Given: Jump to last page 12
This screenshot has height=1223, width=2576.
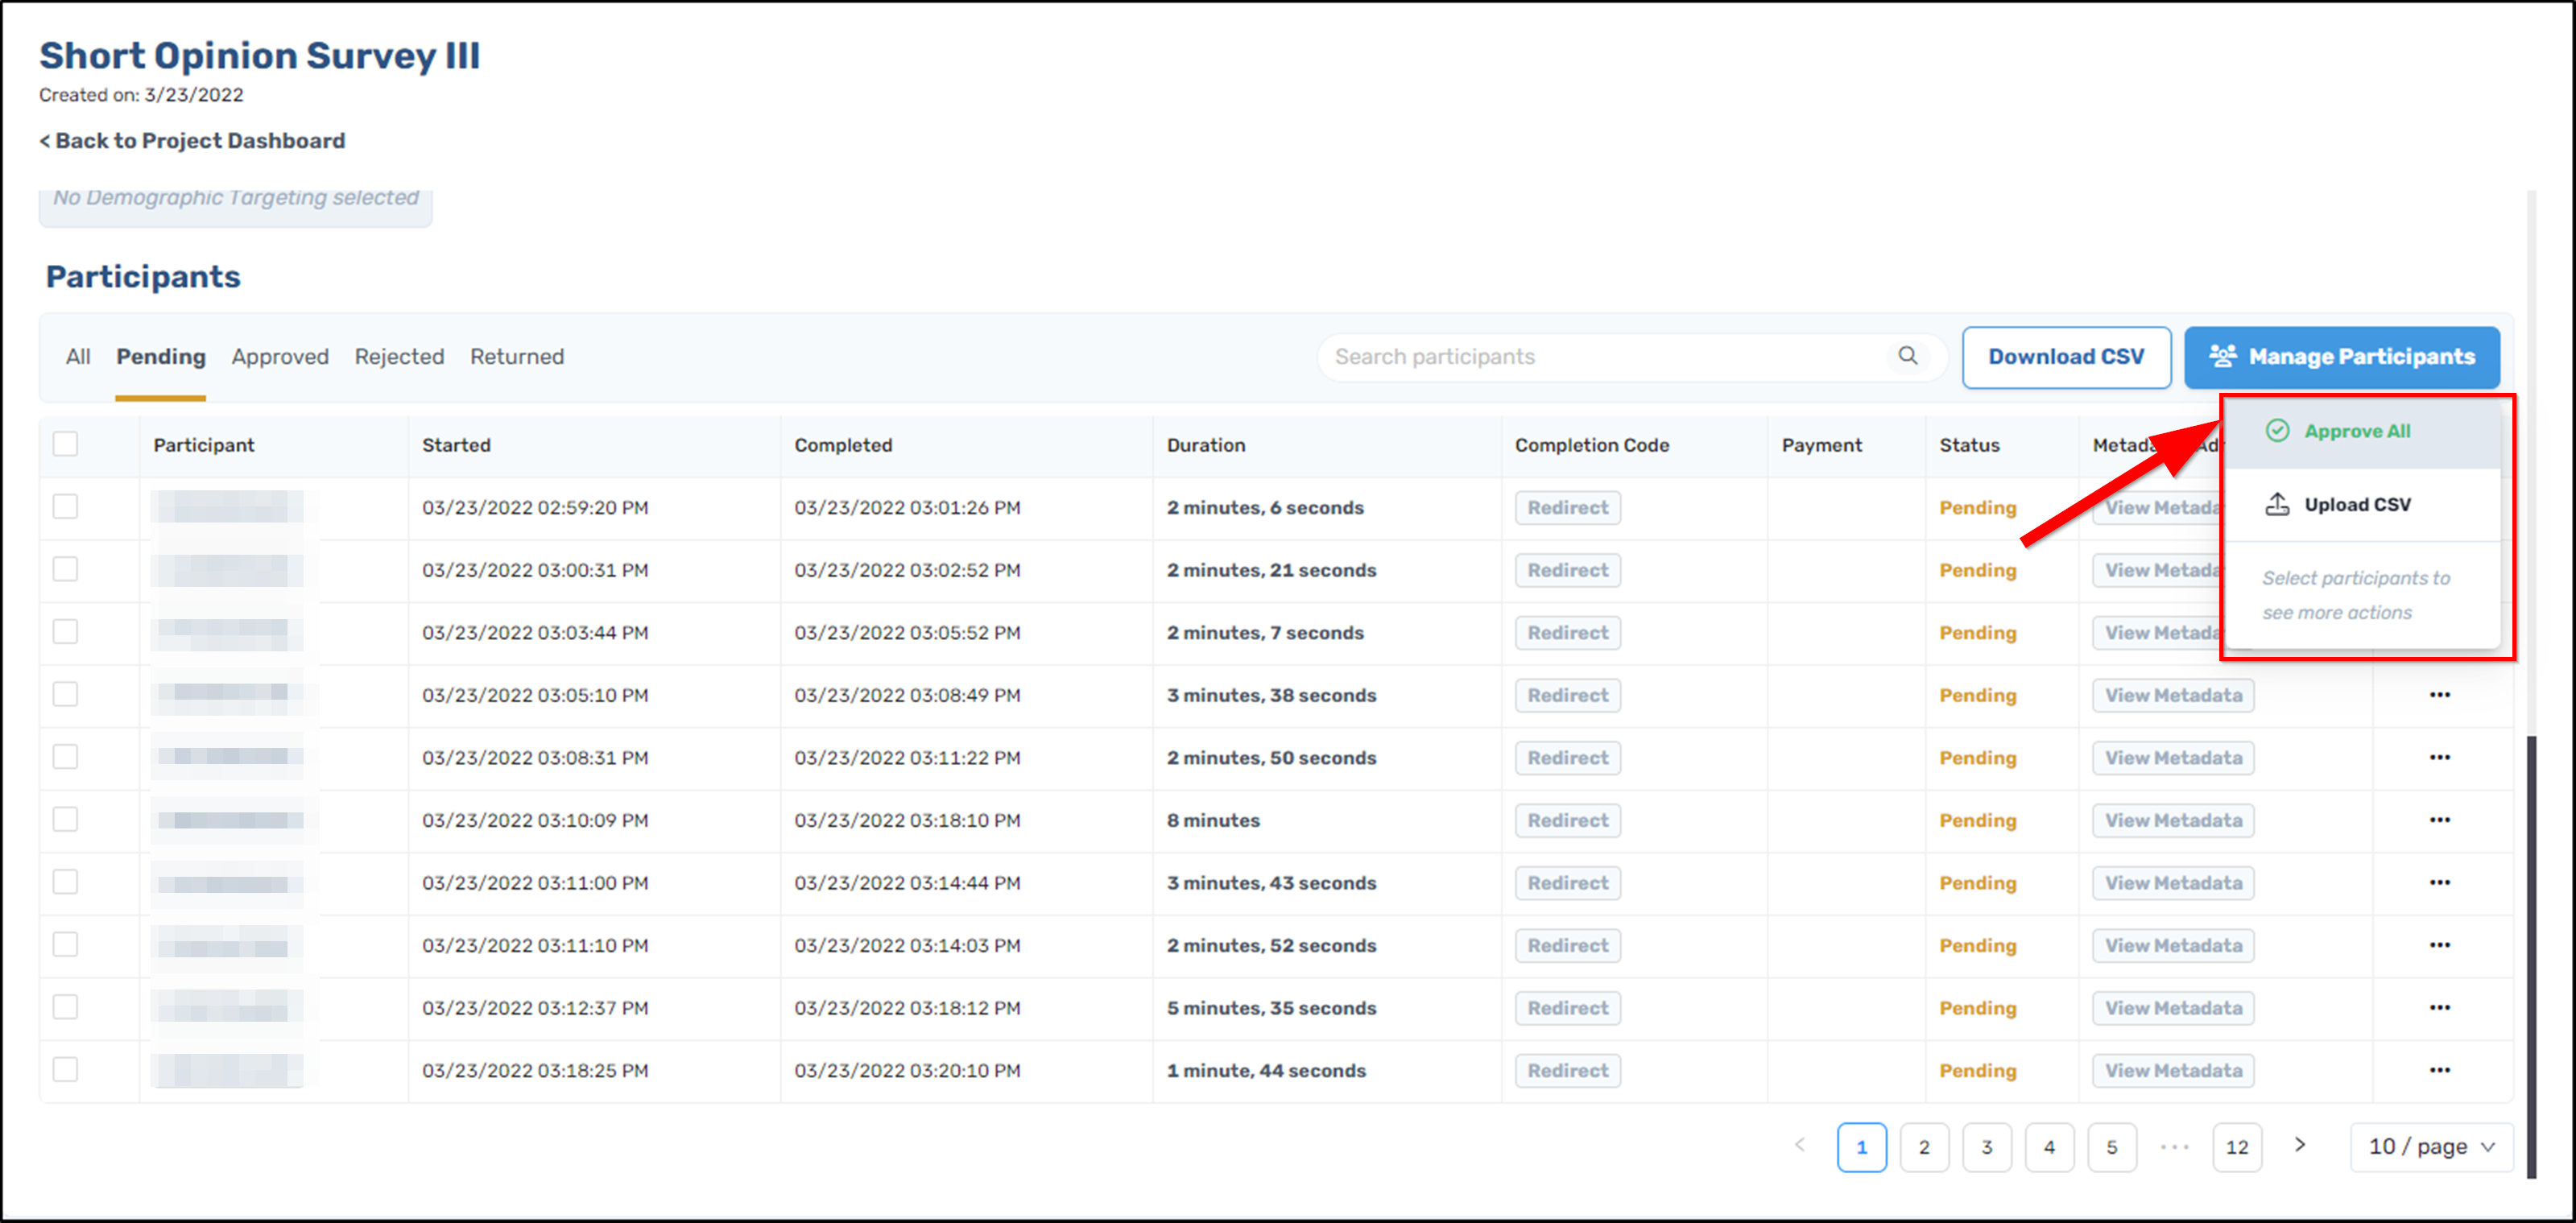Looking at the screenshot, I should click(2237, 1147).
